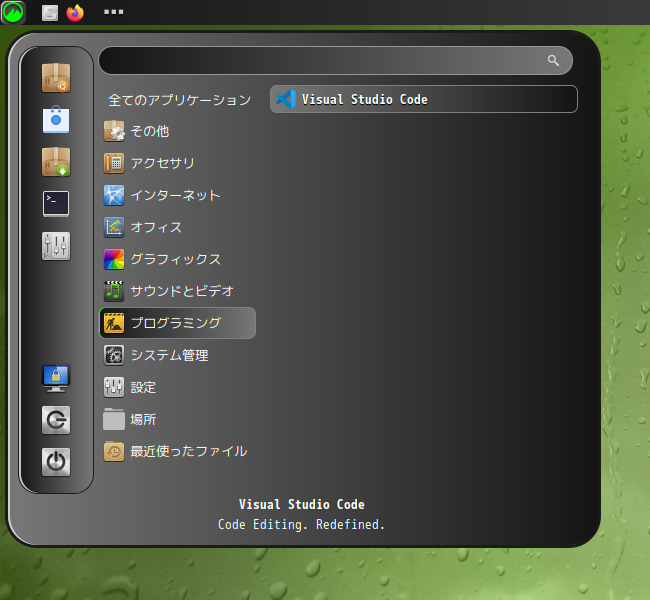Open system settings mixer icon in sidebar
The width and height of the screenshot is (650, 600).
pyautogui.click(x=56, y=246)
